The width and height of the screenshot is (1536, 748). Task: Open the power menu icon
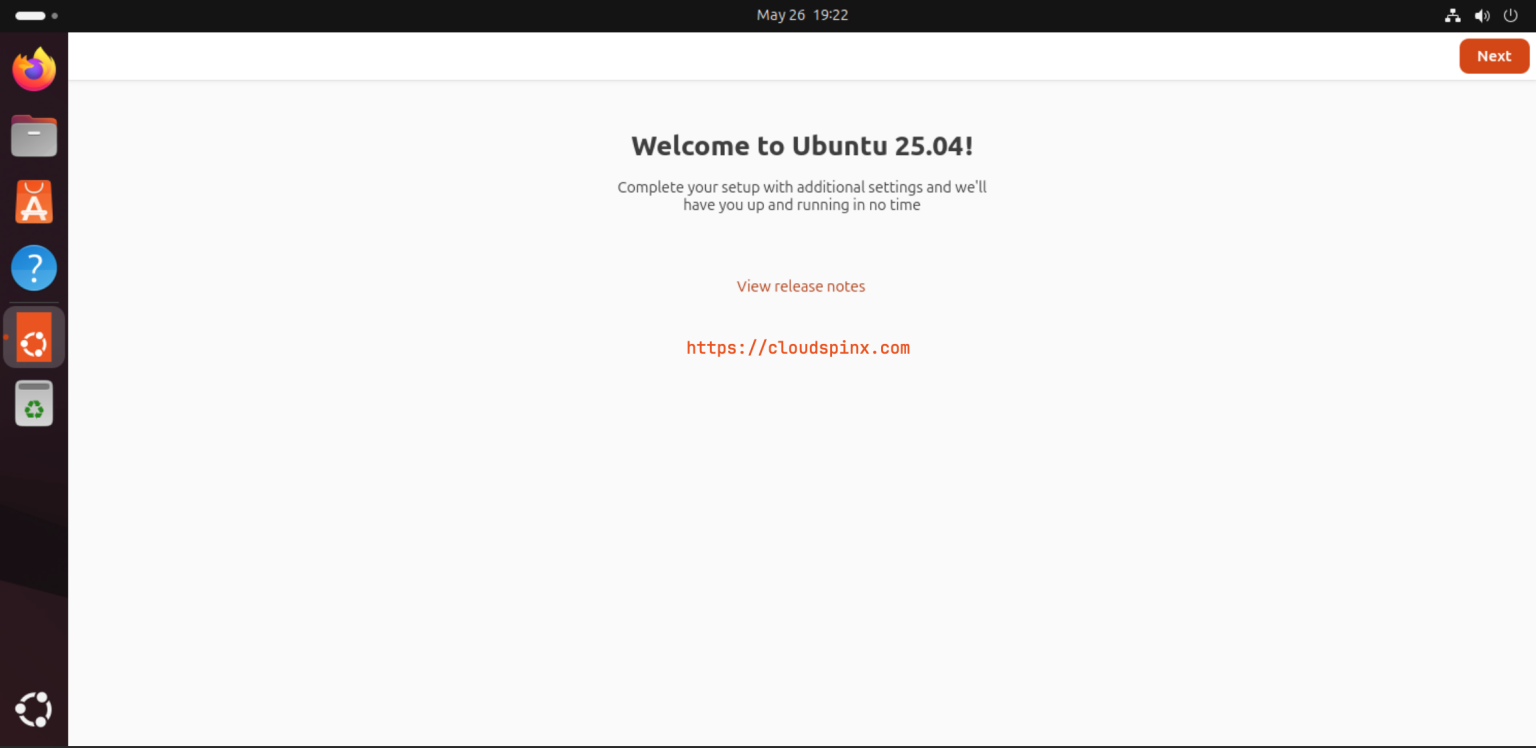[x=1511, y=16]
